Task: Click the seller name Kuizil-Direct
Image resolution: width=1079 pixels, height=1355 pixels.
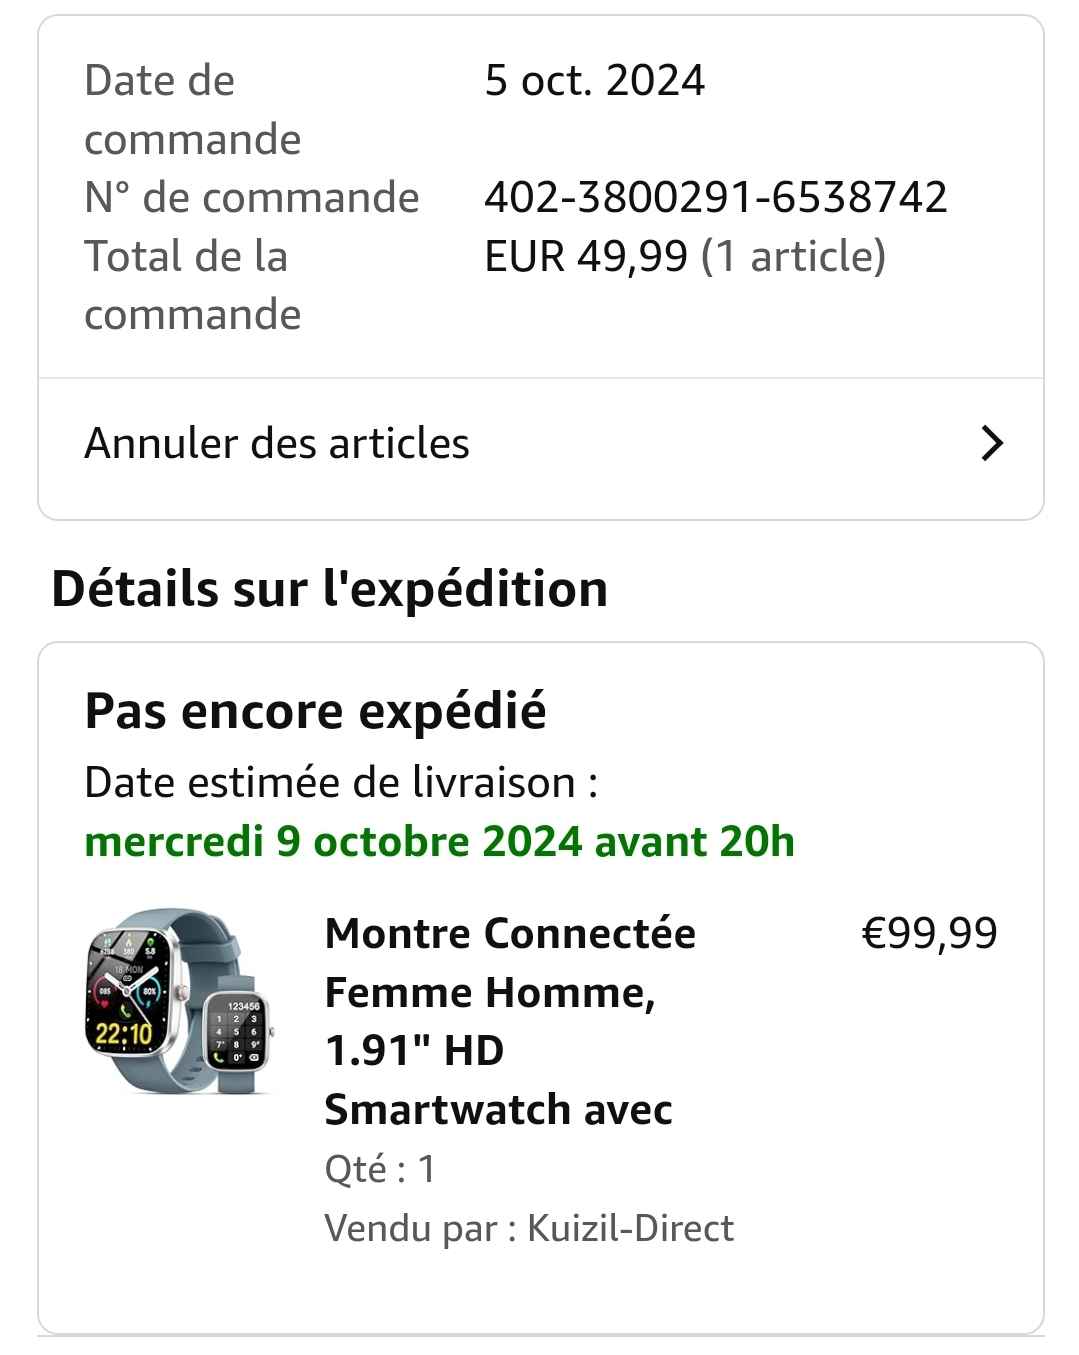Action: coord(630,1228)
